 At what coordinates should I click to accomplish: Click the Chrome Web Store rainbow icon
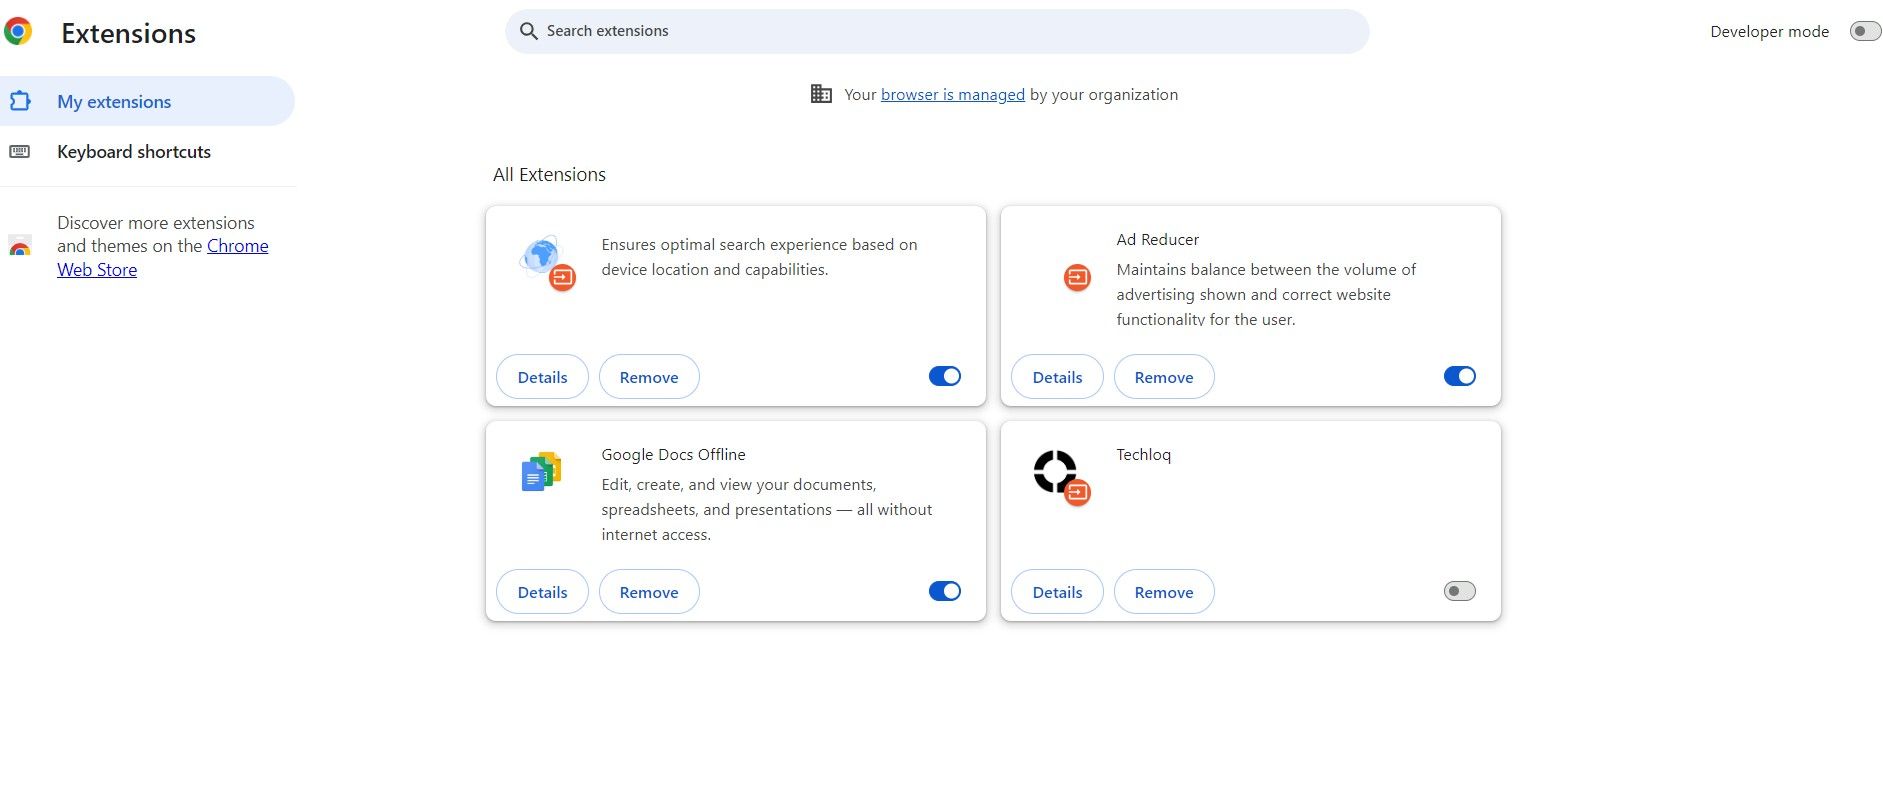[20, 246]
